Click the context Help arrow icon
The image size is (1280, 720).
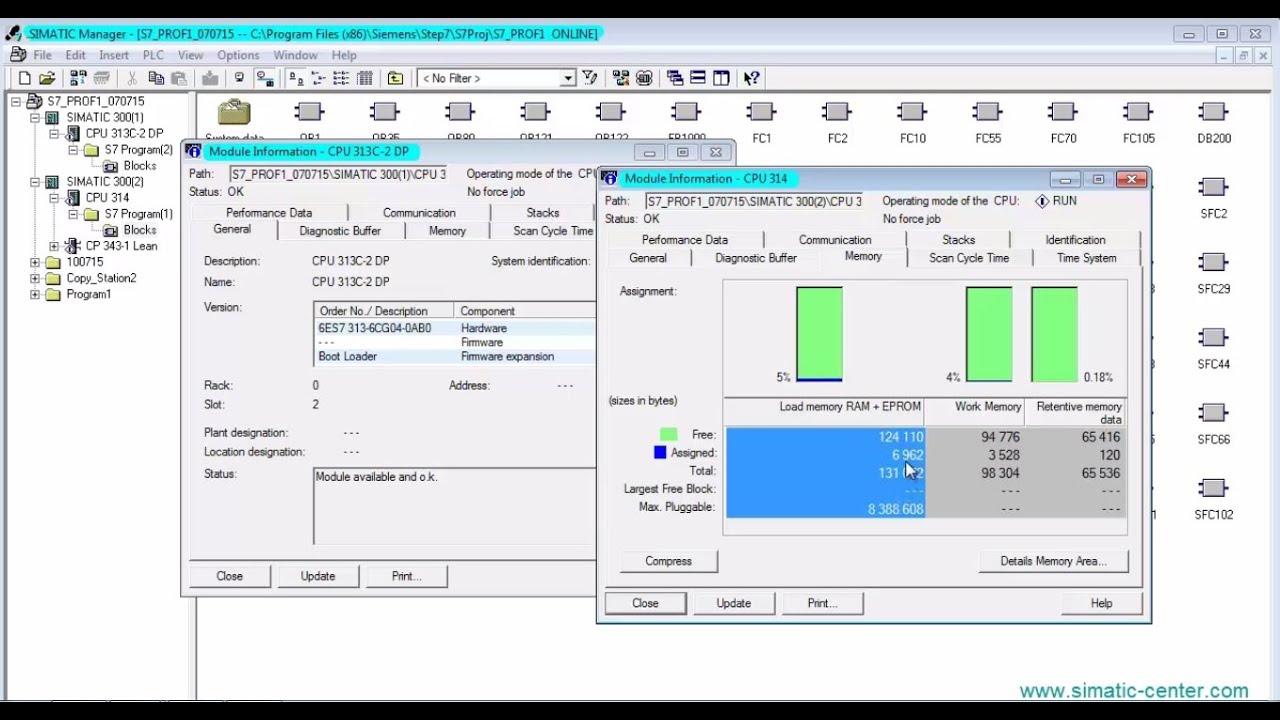[x=751, y=78]
